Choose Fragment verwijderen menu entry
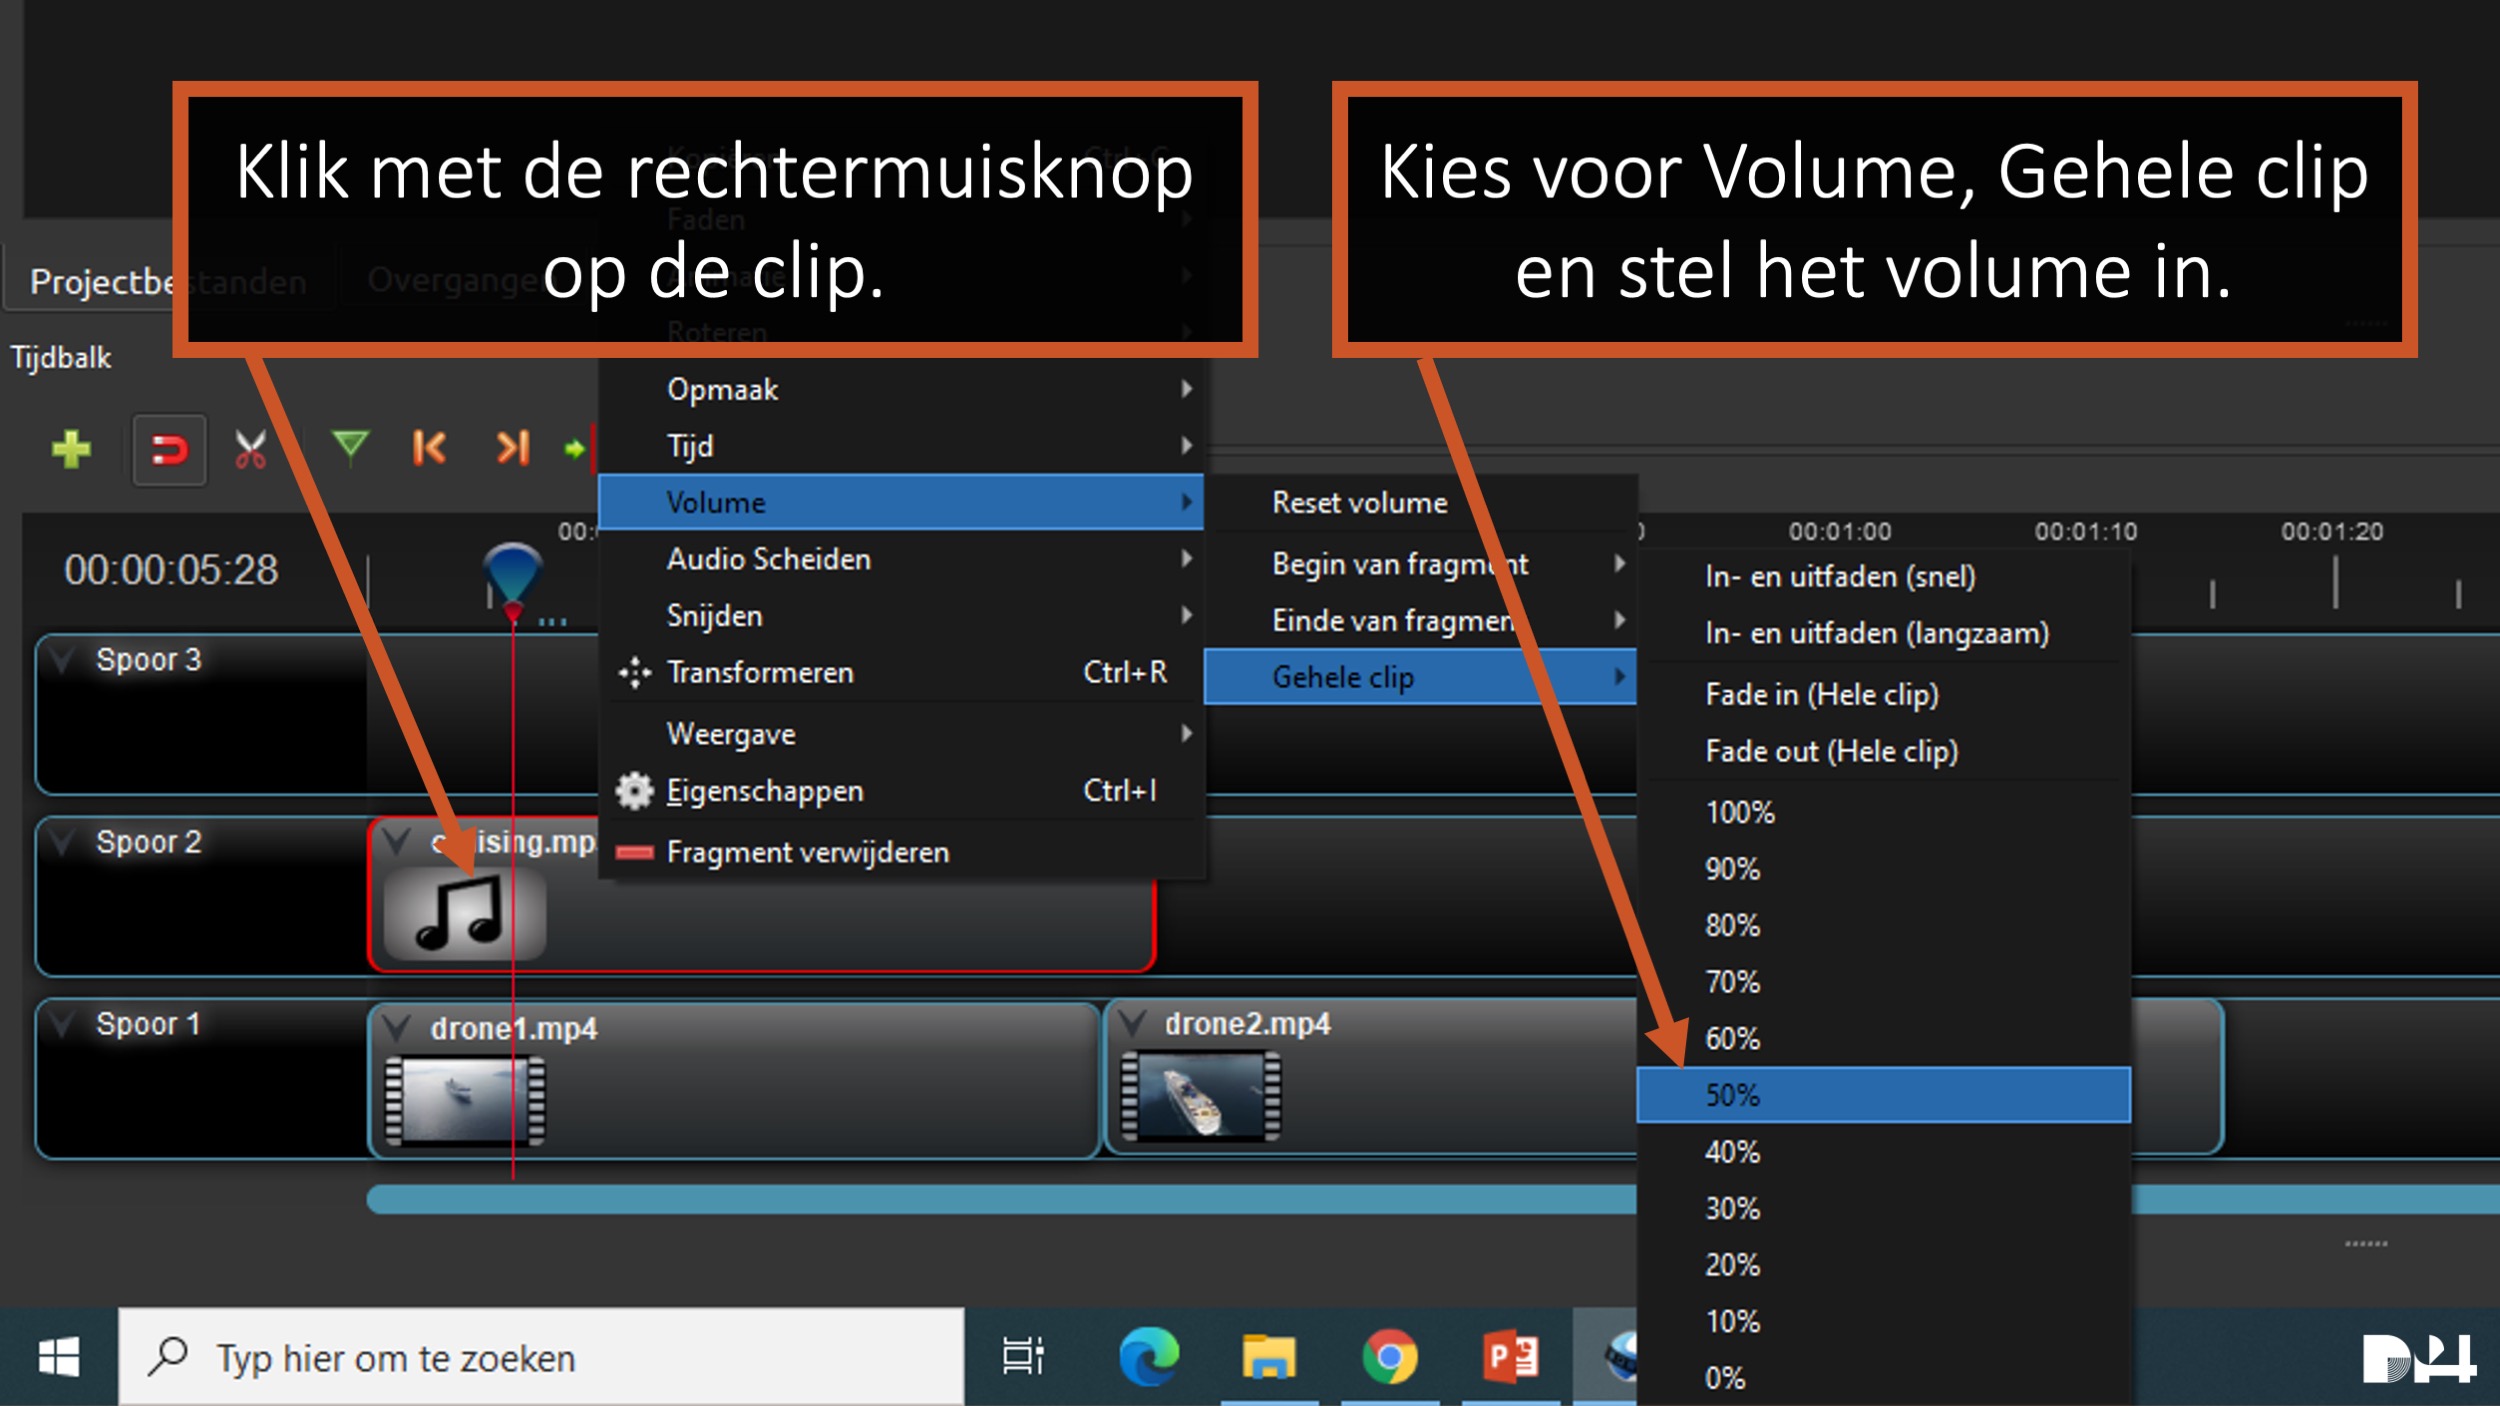The width and height of the screenshot is (2500, 1406). pyautogui.click(x=807, y=852)
